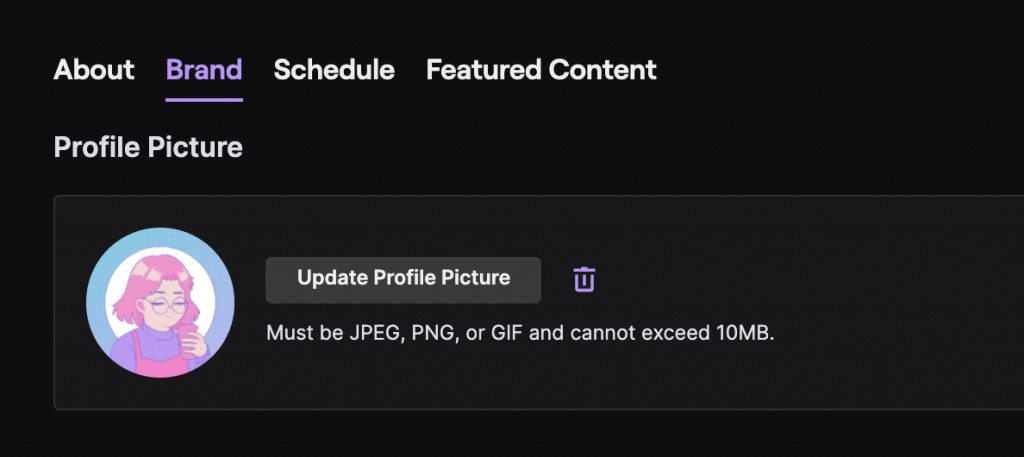Viewport: 1024px width, 457px height.
Task: Upload a new image via Update Profile Picture
Action: point(403,279)
